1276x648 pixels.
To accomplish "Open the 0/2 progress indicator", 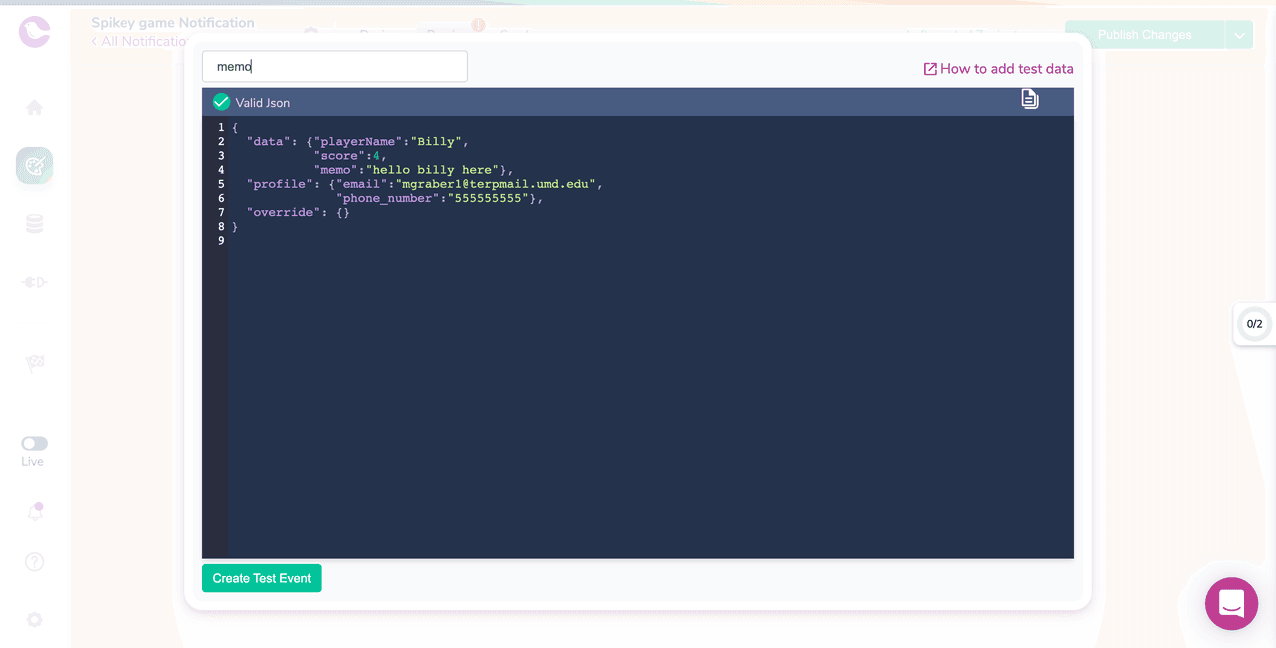I will (1254, 324).
